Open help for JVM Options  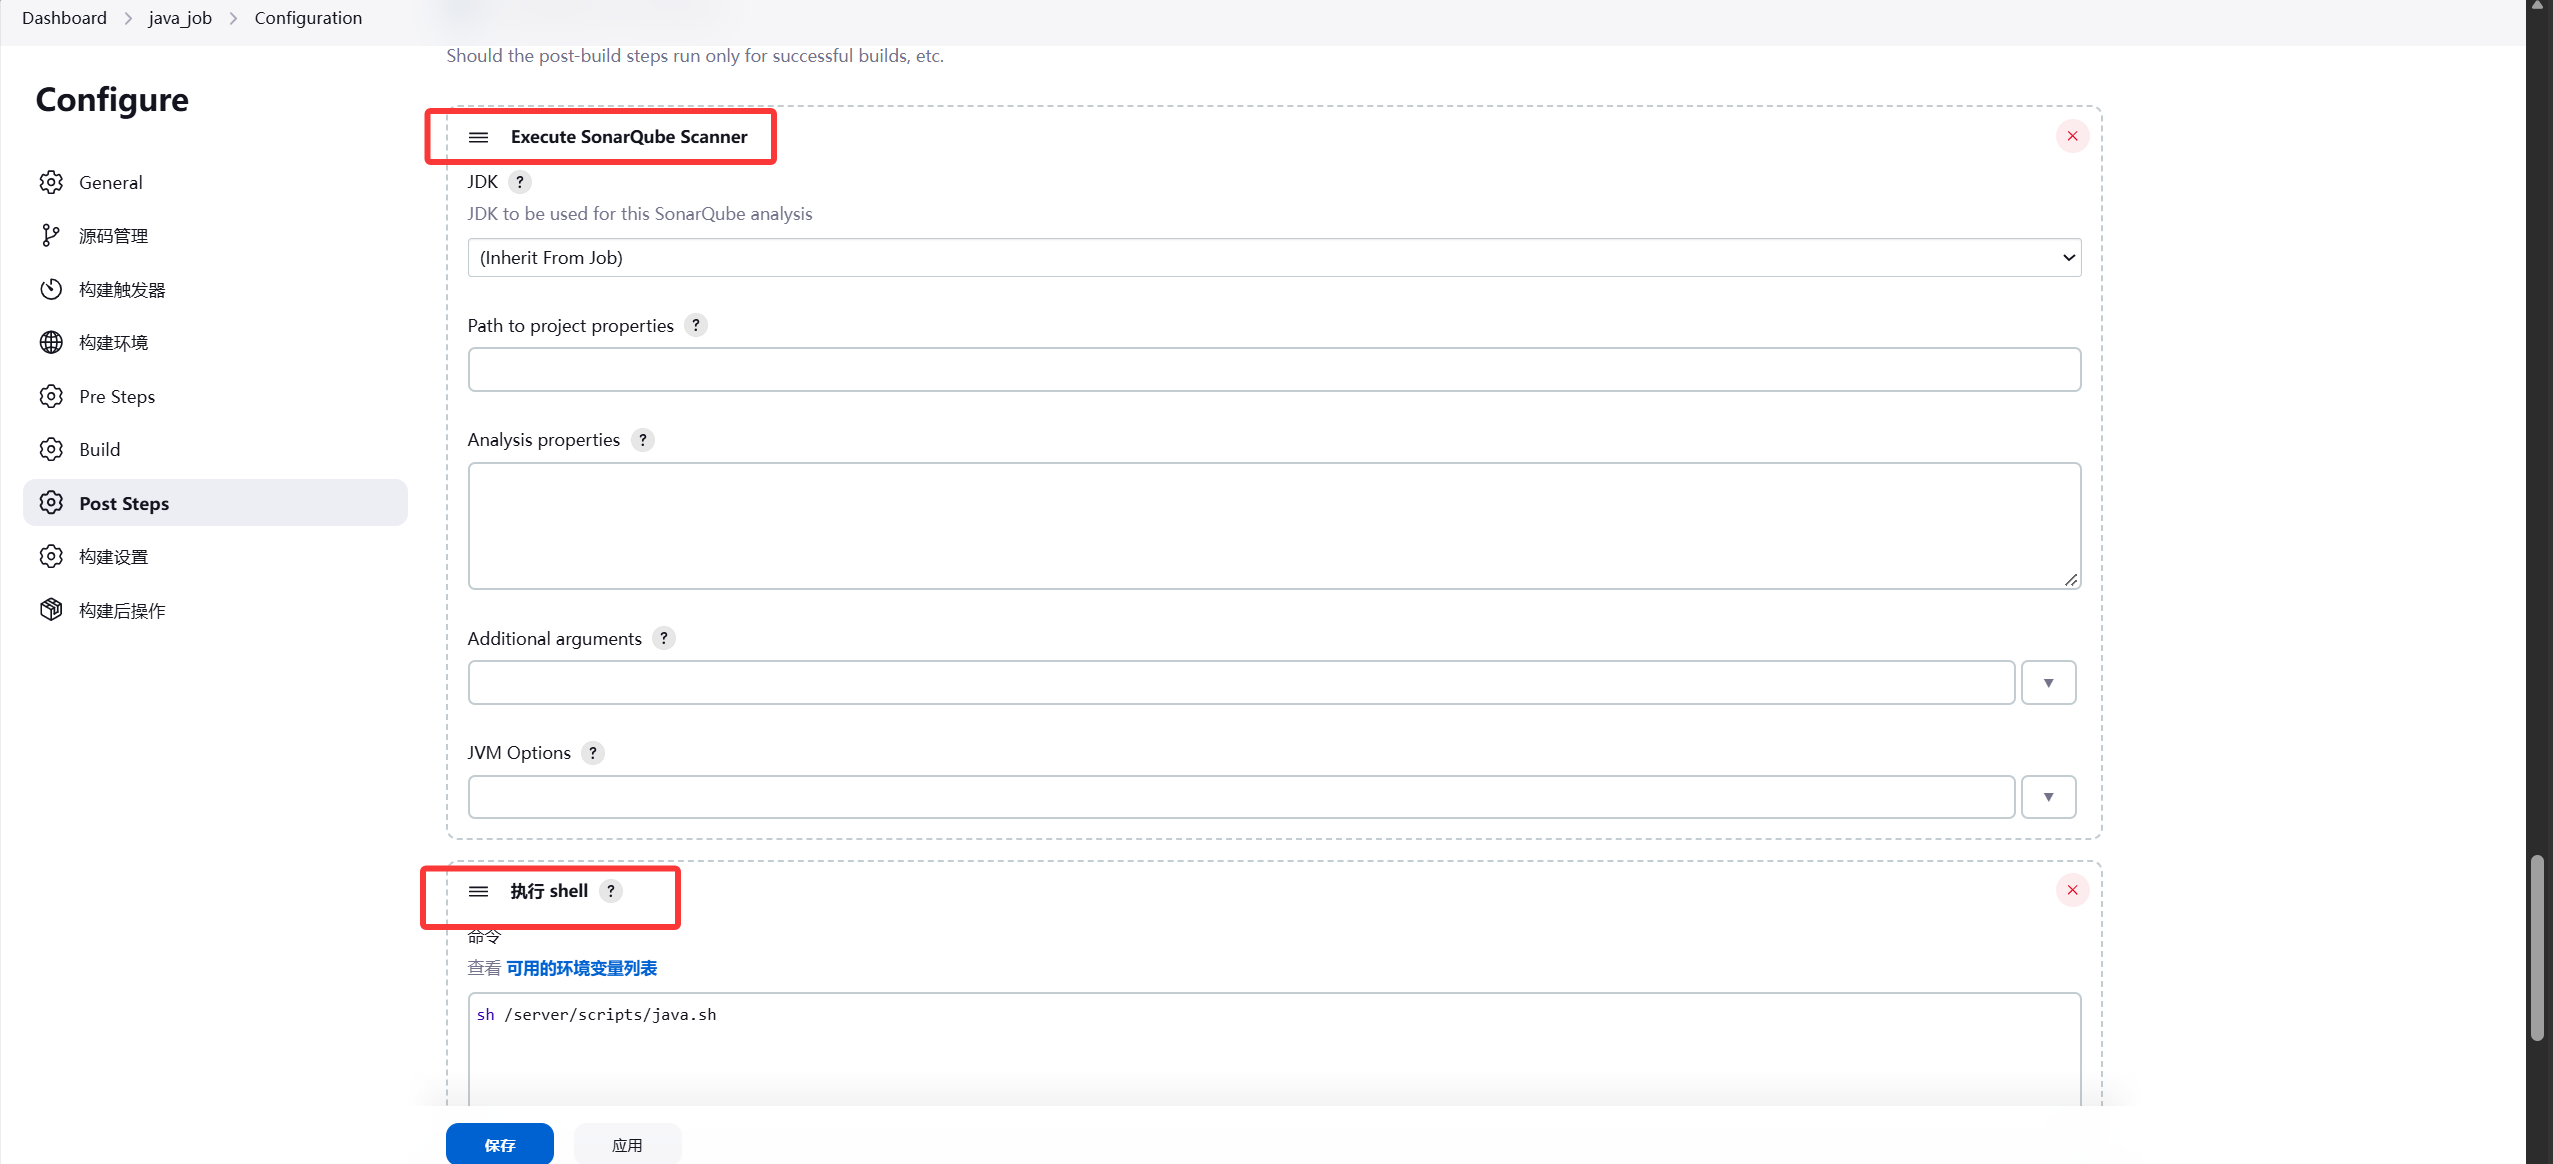[x=593, y=753]
